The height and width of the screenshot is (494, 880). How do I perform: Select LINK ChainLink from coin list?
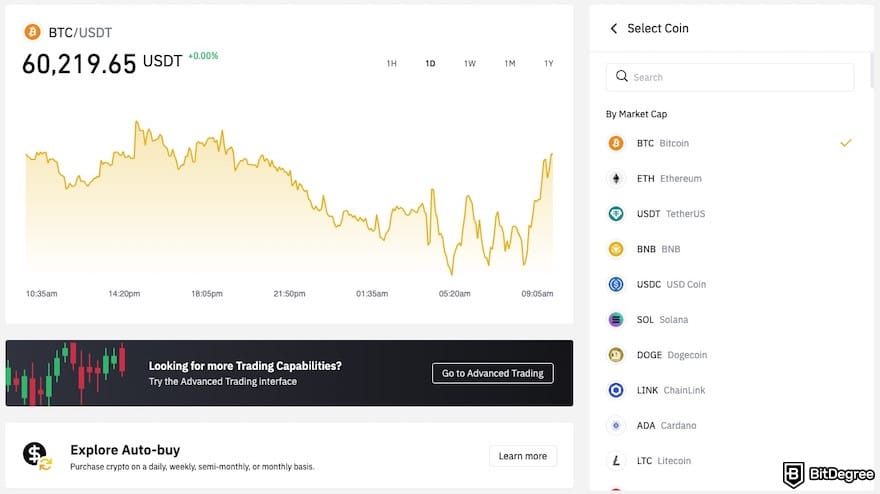[x=730, y=390]
